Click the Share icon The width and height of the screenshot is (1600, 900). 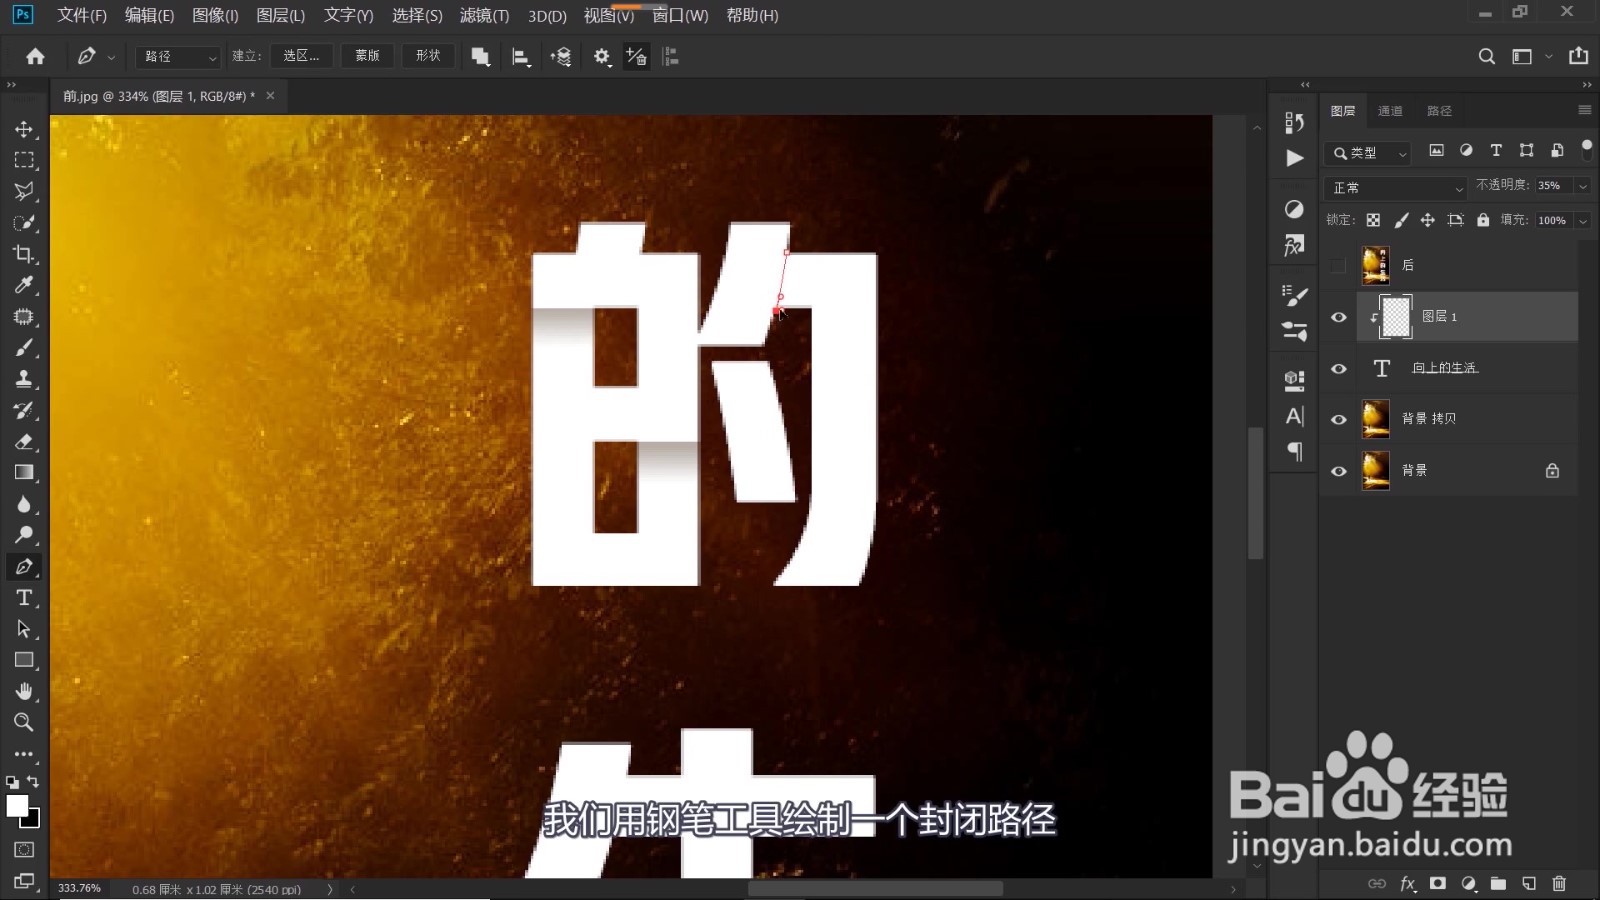coord(1579,56)
